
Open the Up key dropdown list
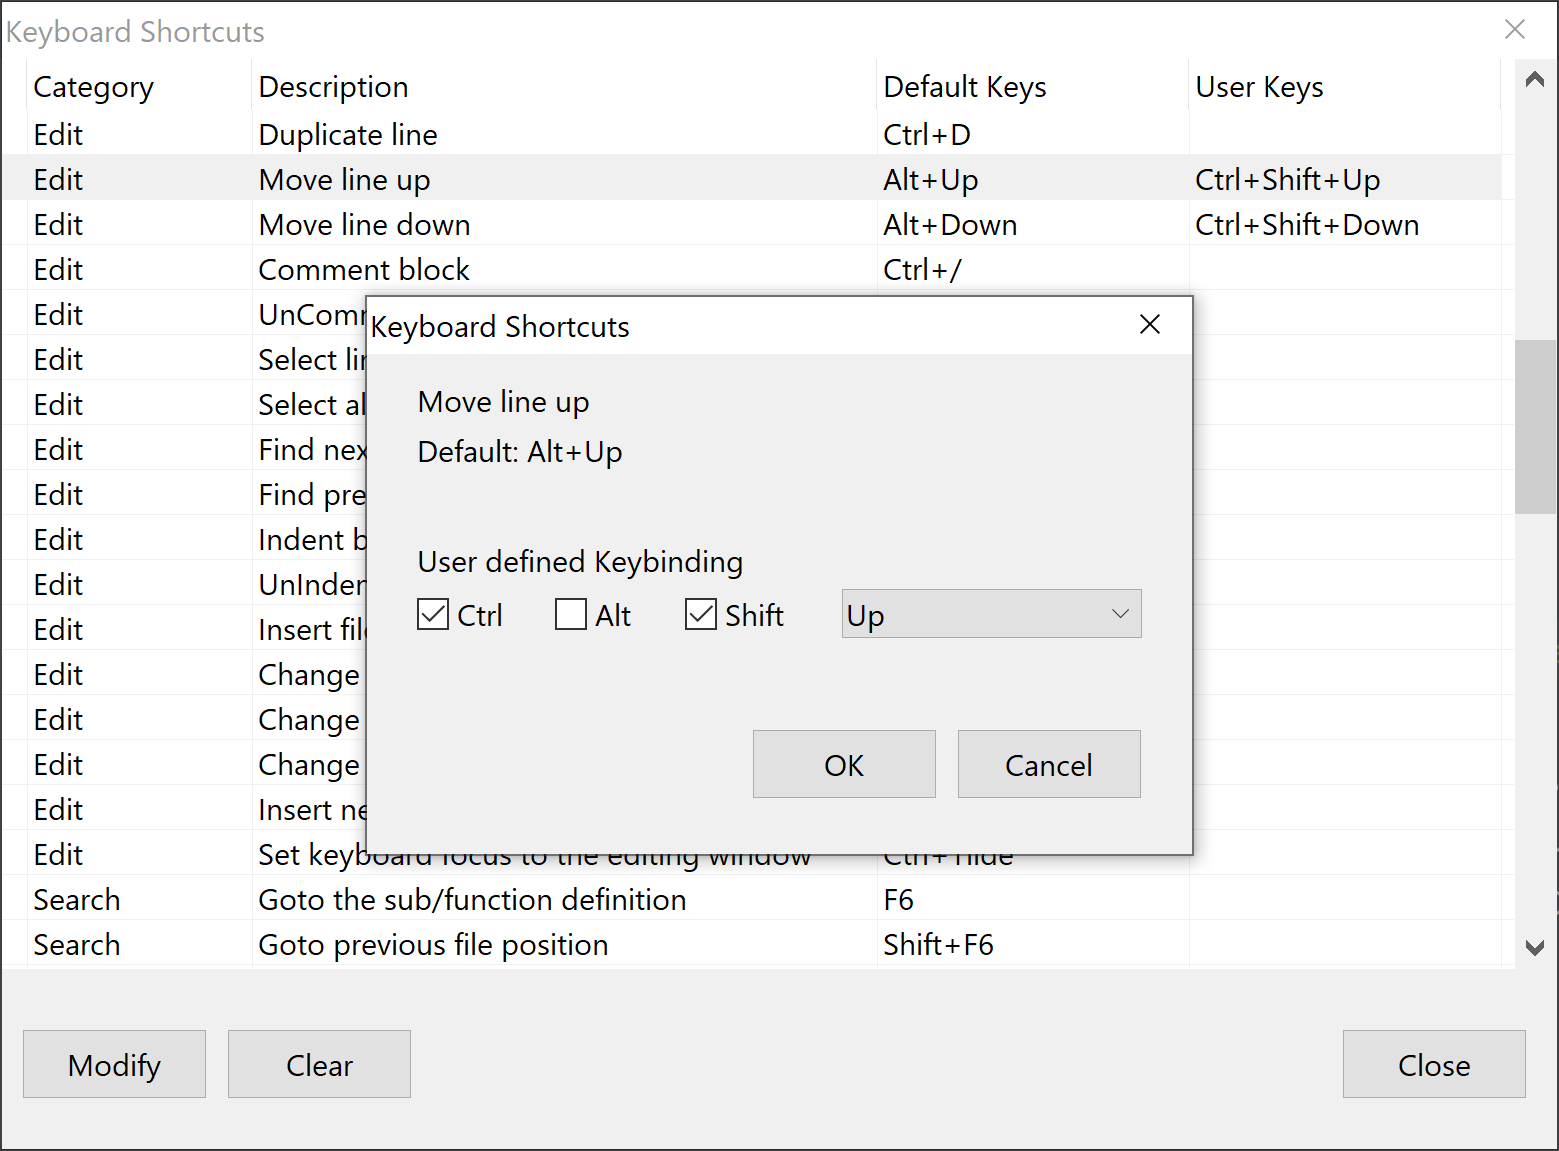pos(991,614)
